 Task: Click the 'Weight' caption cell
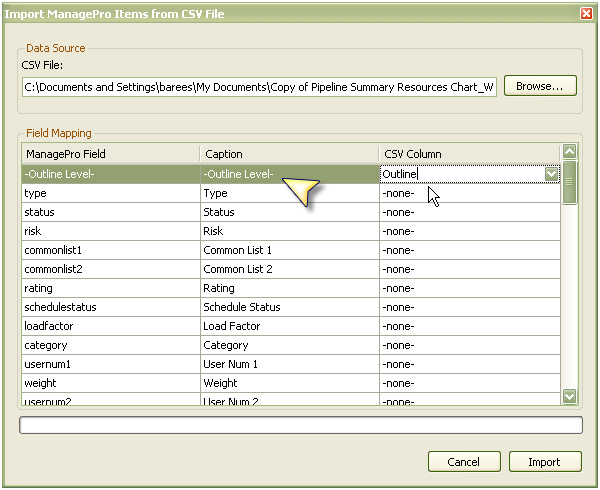click(x=290, y=383)
